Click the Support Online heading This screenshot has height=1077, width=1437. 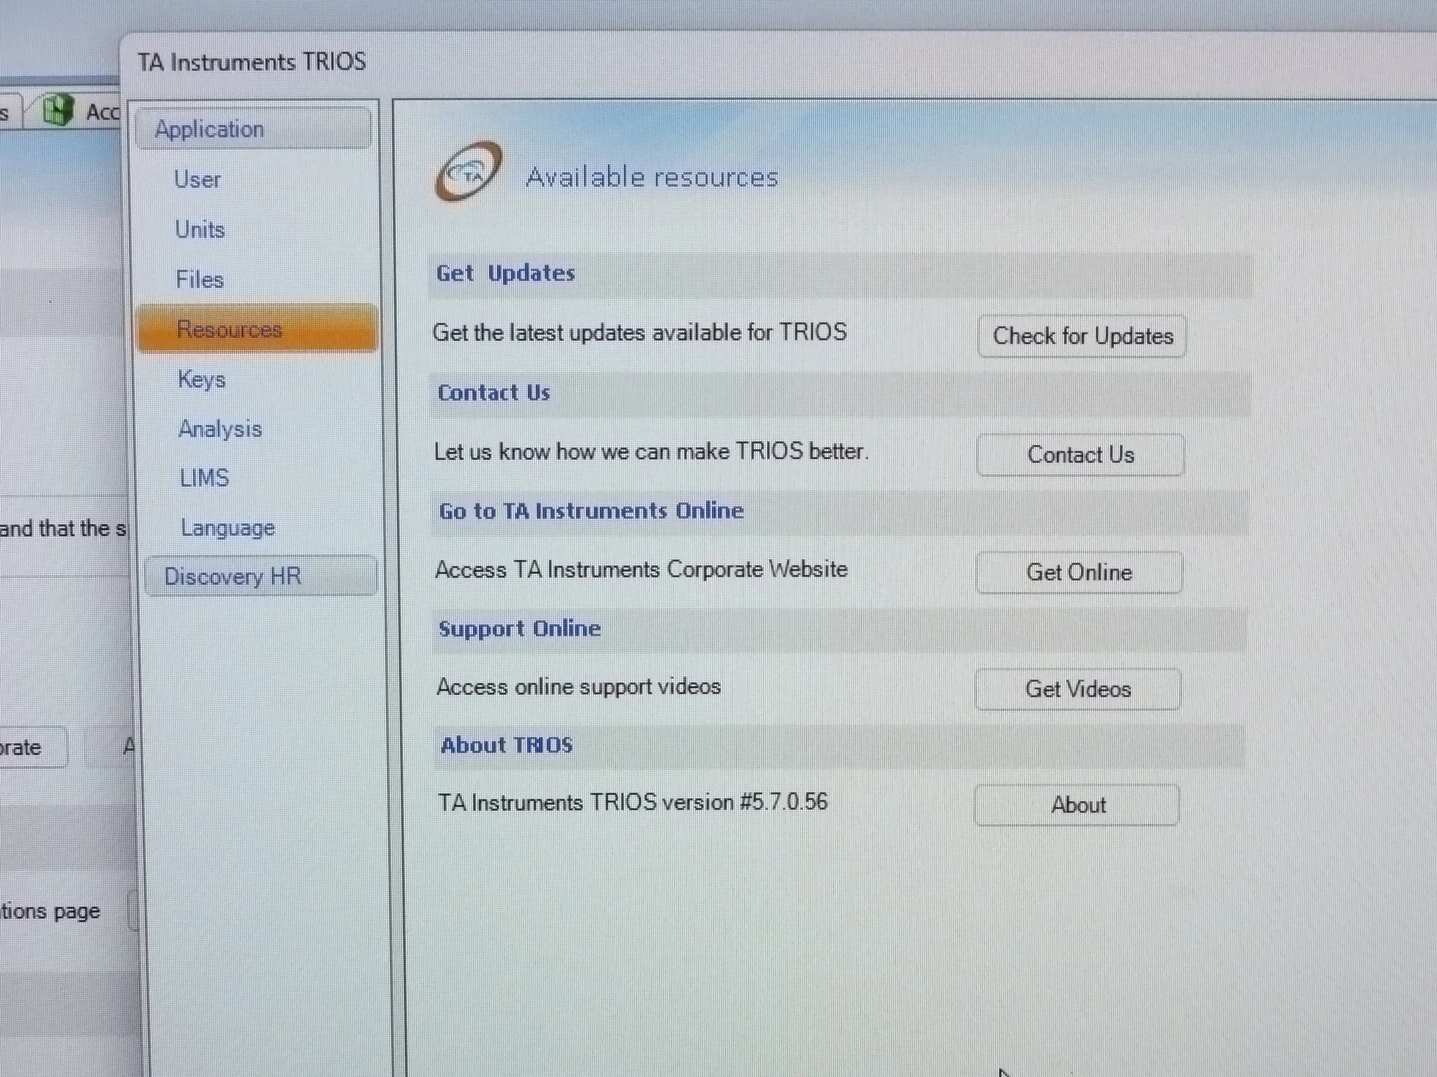[519, 628]
